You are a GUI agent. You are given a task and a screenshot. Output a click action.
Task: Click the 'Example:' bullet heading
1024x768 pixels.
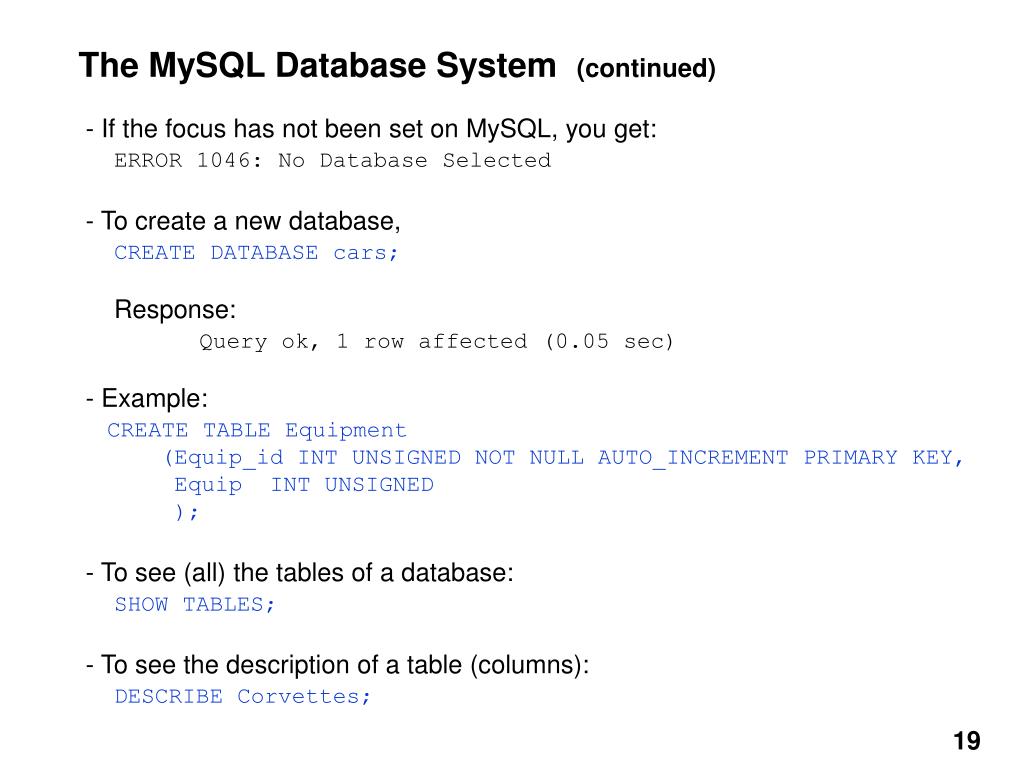pos(147,398)
